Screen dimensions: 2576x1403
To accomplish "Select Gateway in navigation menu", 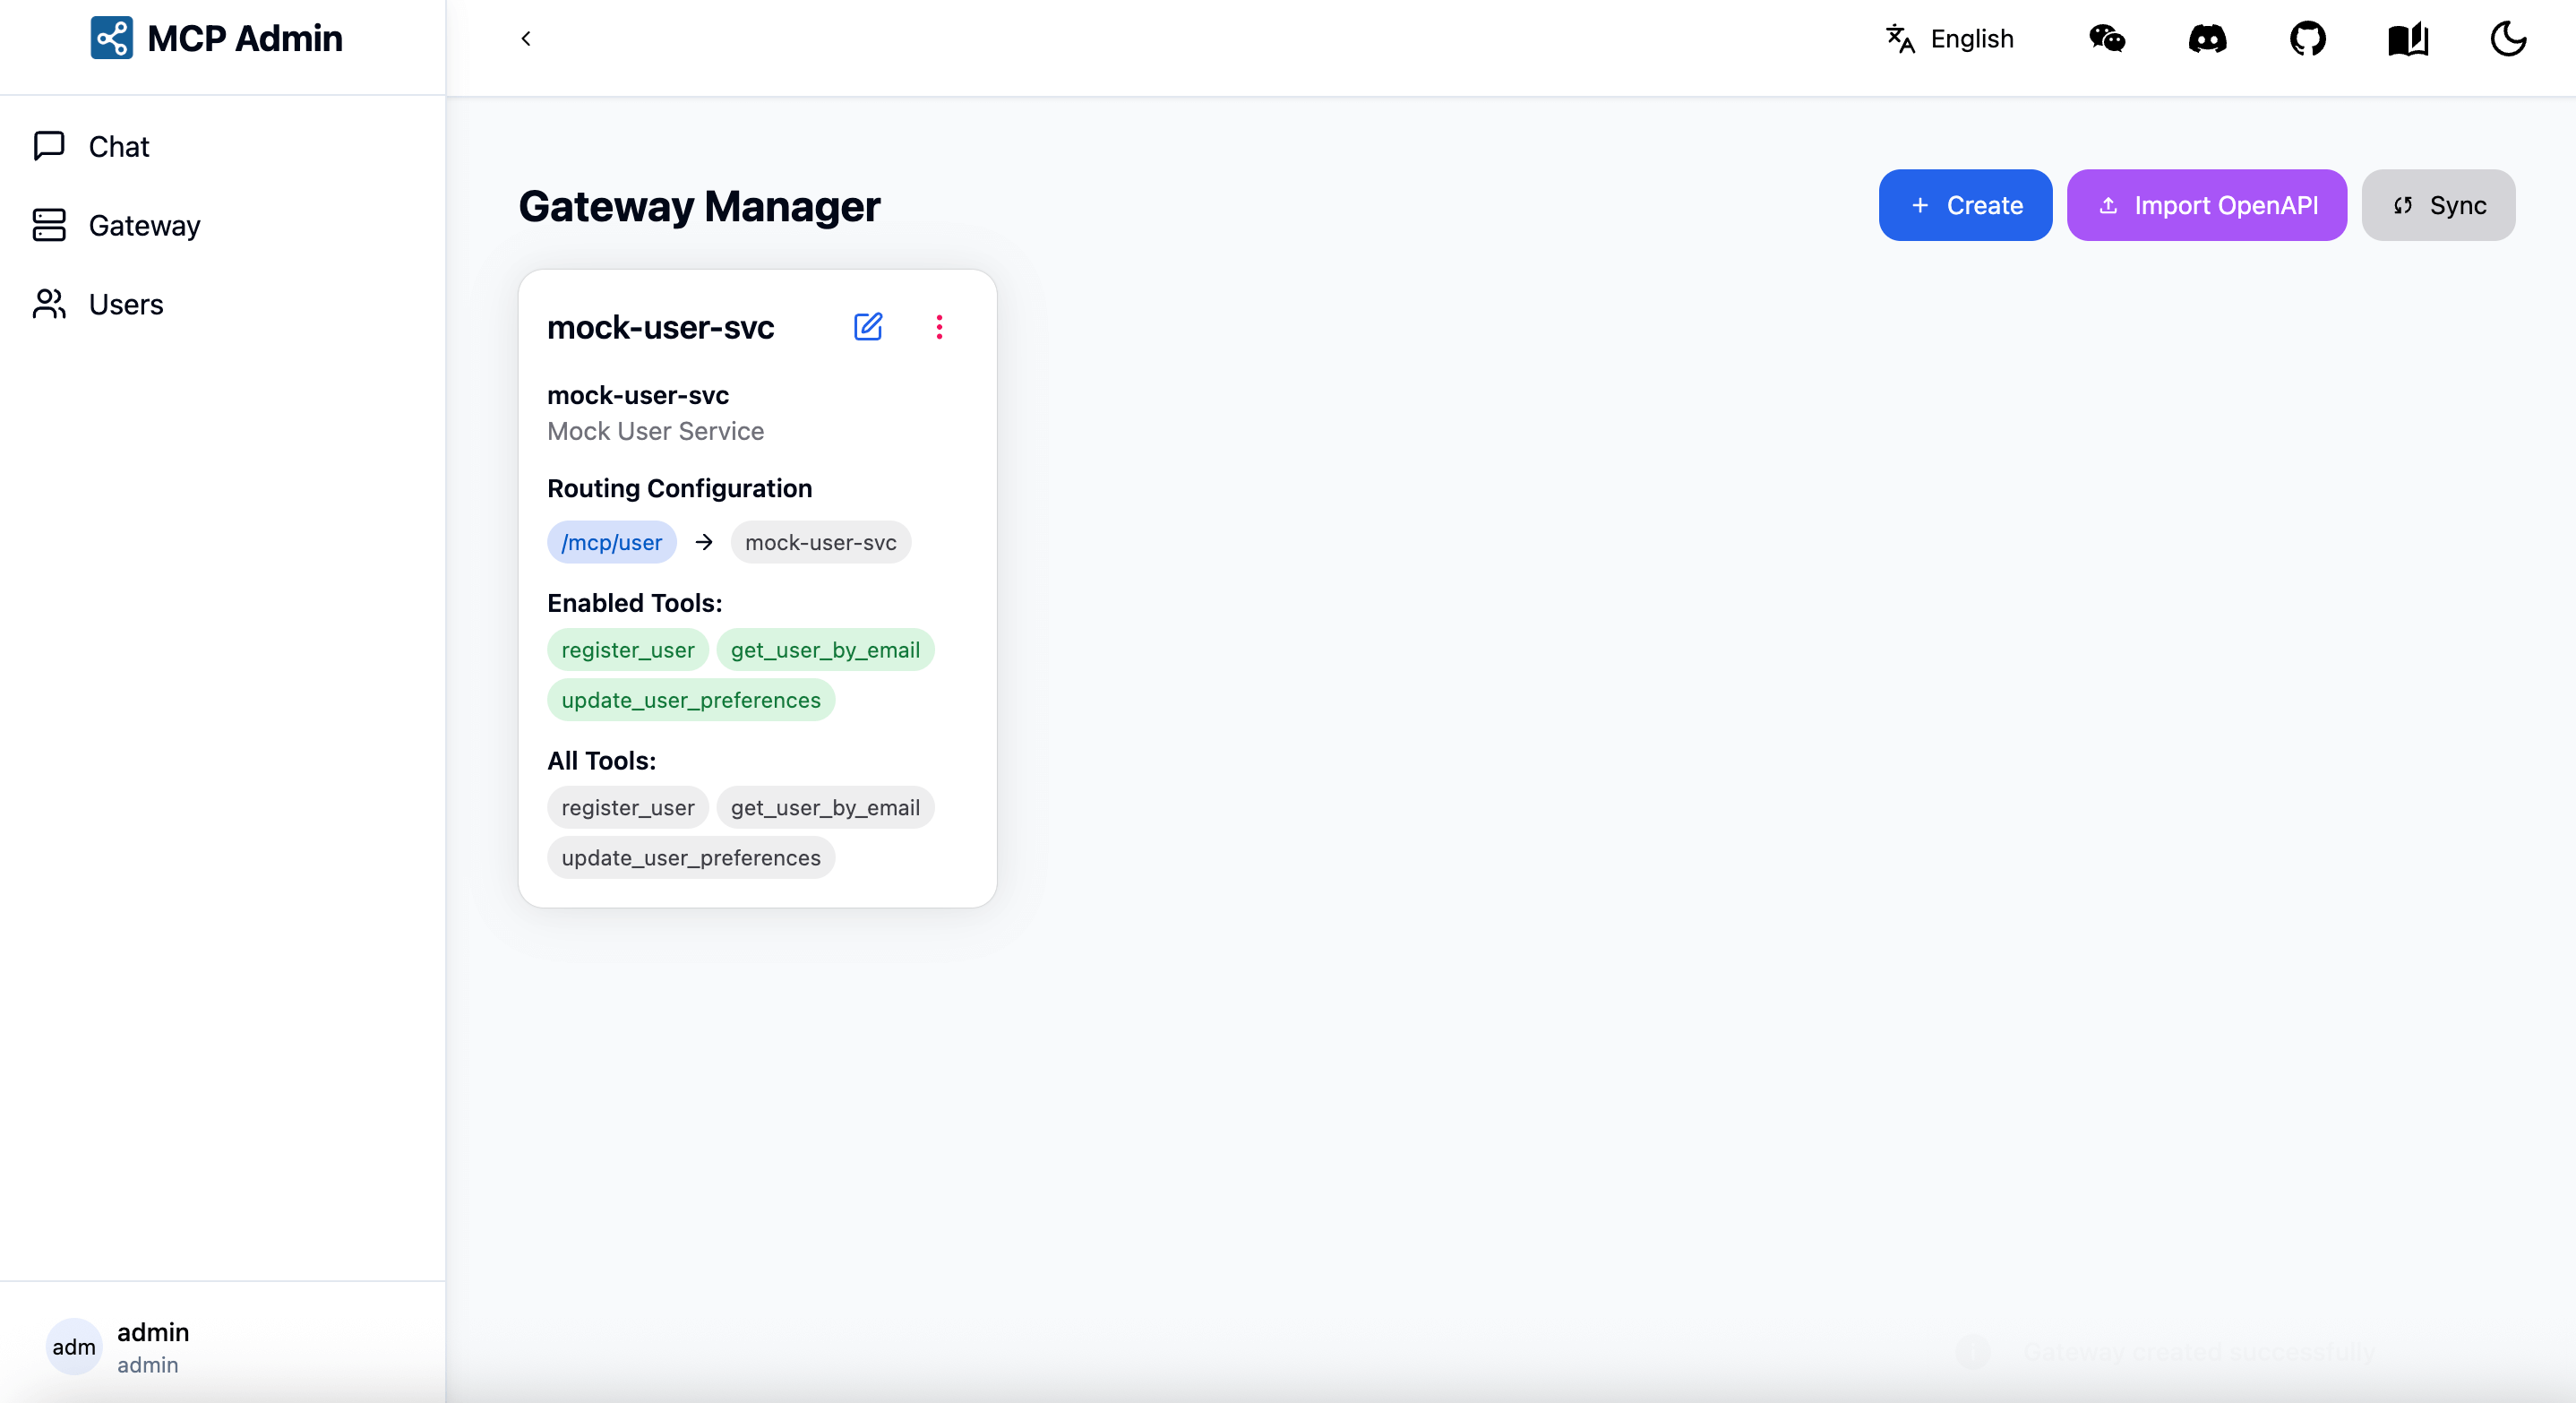I will tap(145, 225).
